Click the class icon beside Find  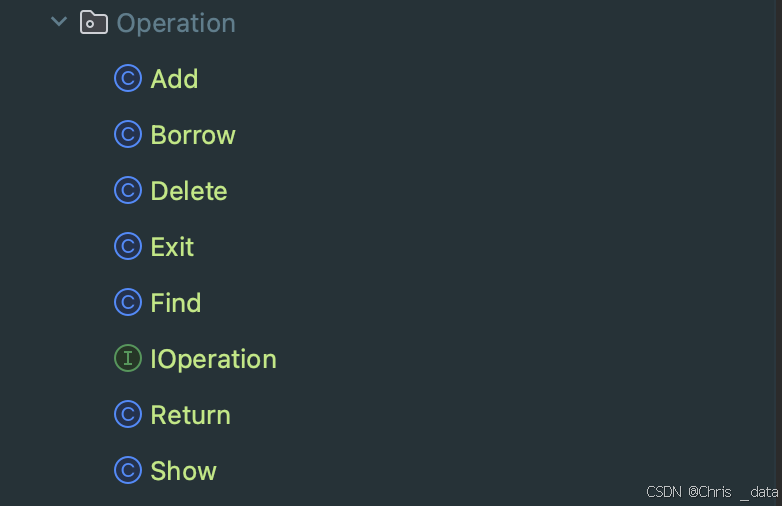(128, 302)
